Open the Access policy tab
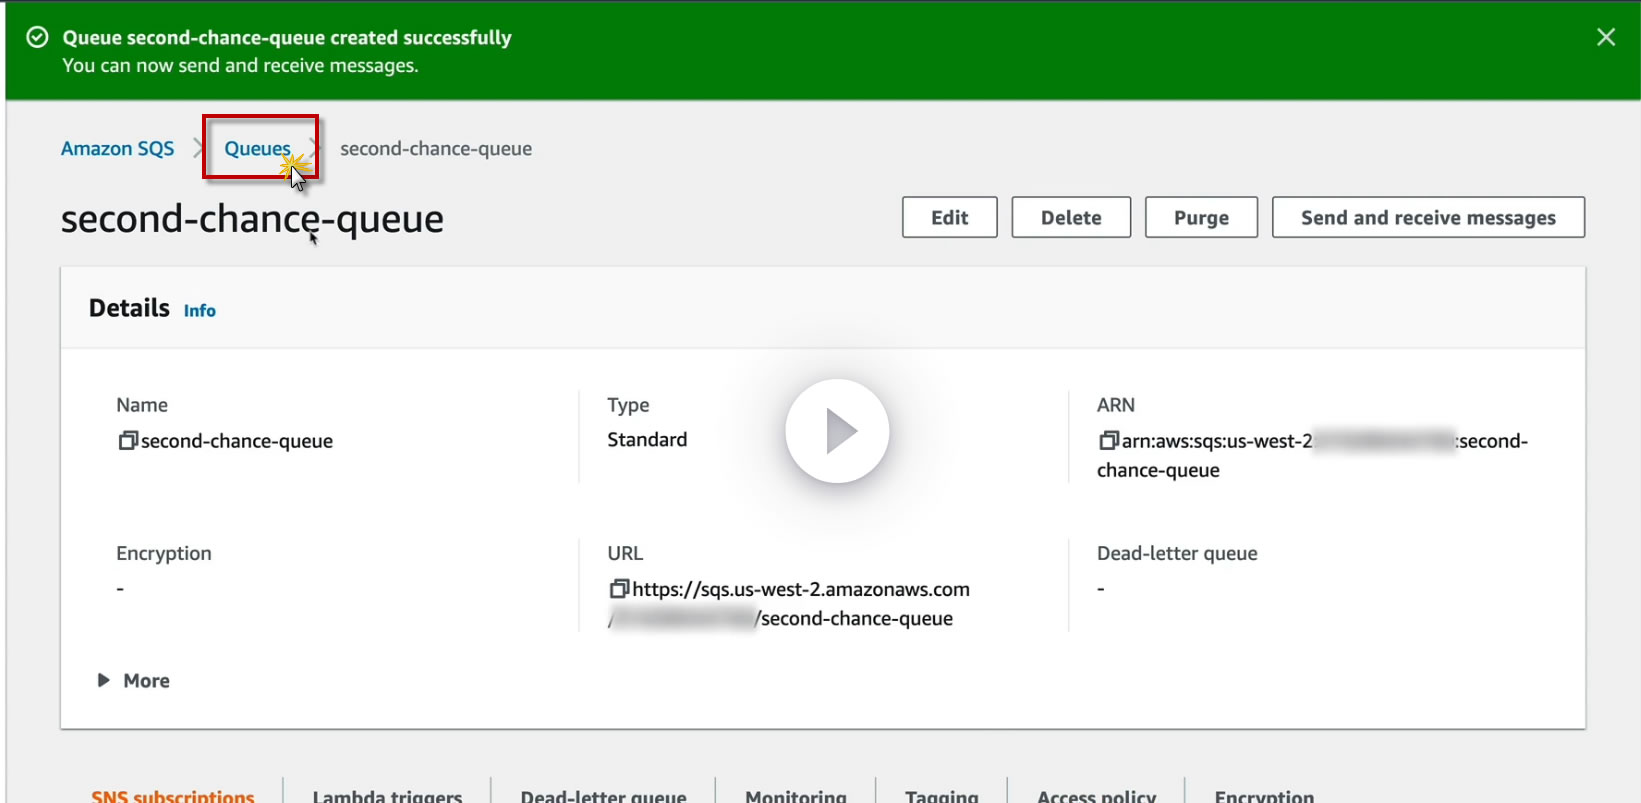Viewport: 1641px width, 803px height. click(x=1097, y=796)
